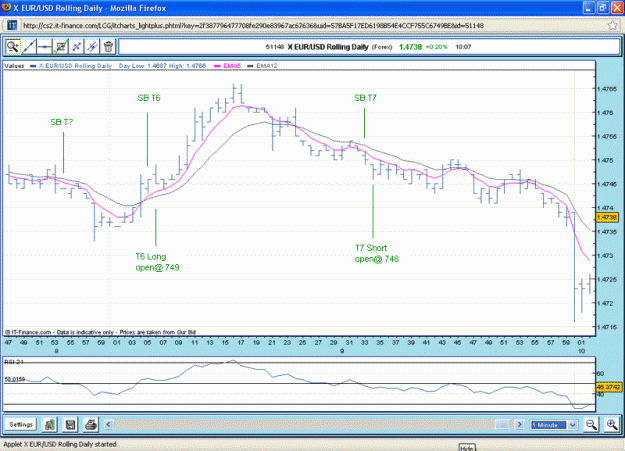Click the IT site icon in address bar

[x=12, y=26]
